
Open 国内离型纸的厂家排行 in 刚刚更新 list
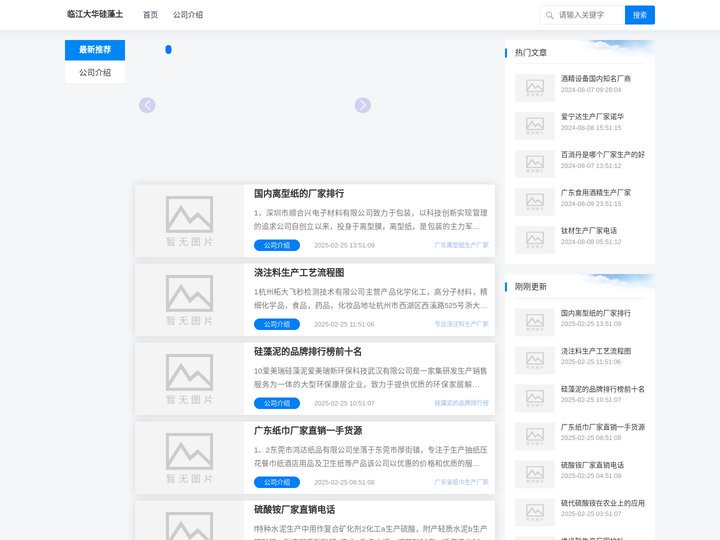pyautogui.click(x=596, y=313)
